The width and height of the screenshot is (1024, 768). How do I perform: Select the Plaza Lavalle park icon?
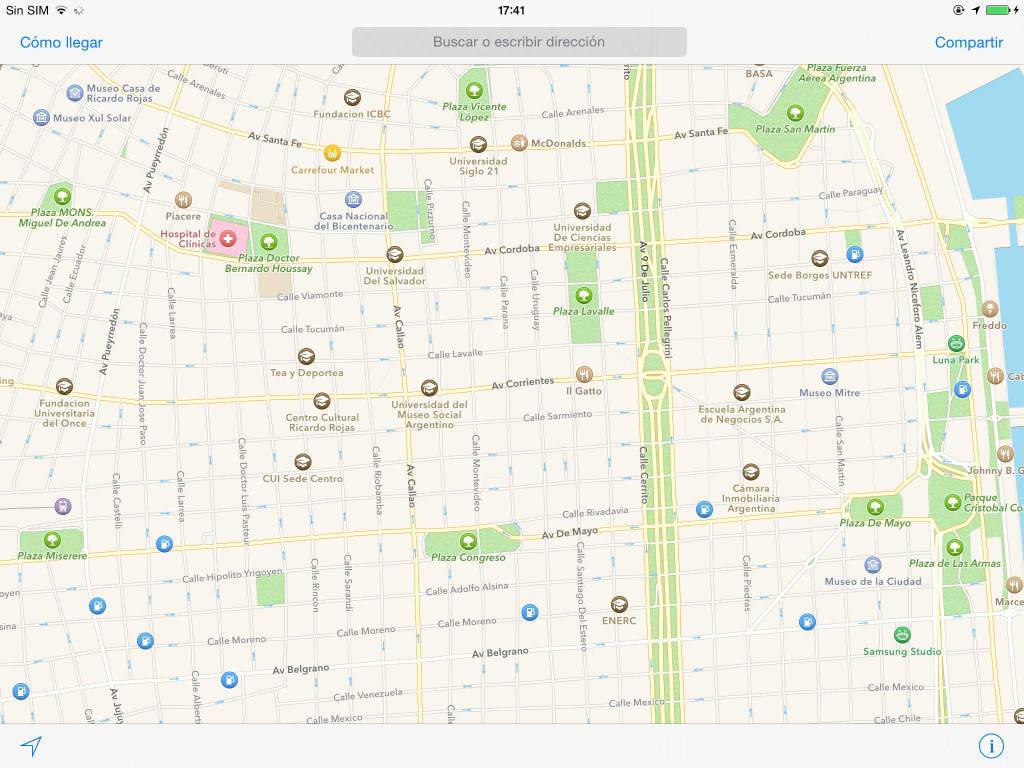click(x=584, y=294)
